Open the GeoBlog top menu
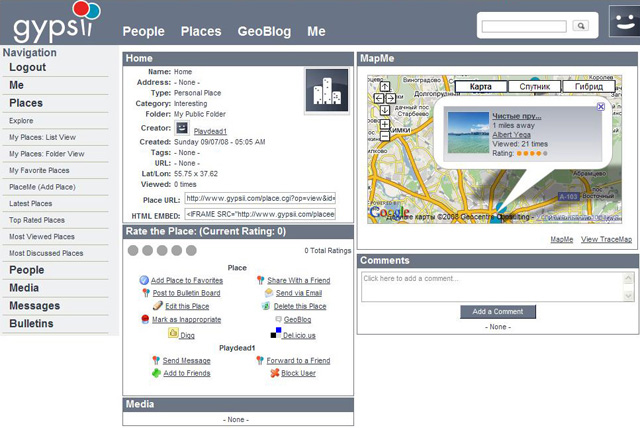Screen dimensions: 640x428 tap(264, 32)
